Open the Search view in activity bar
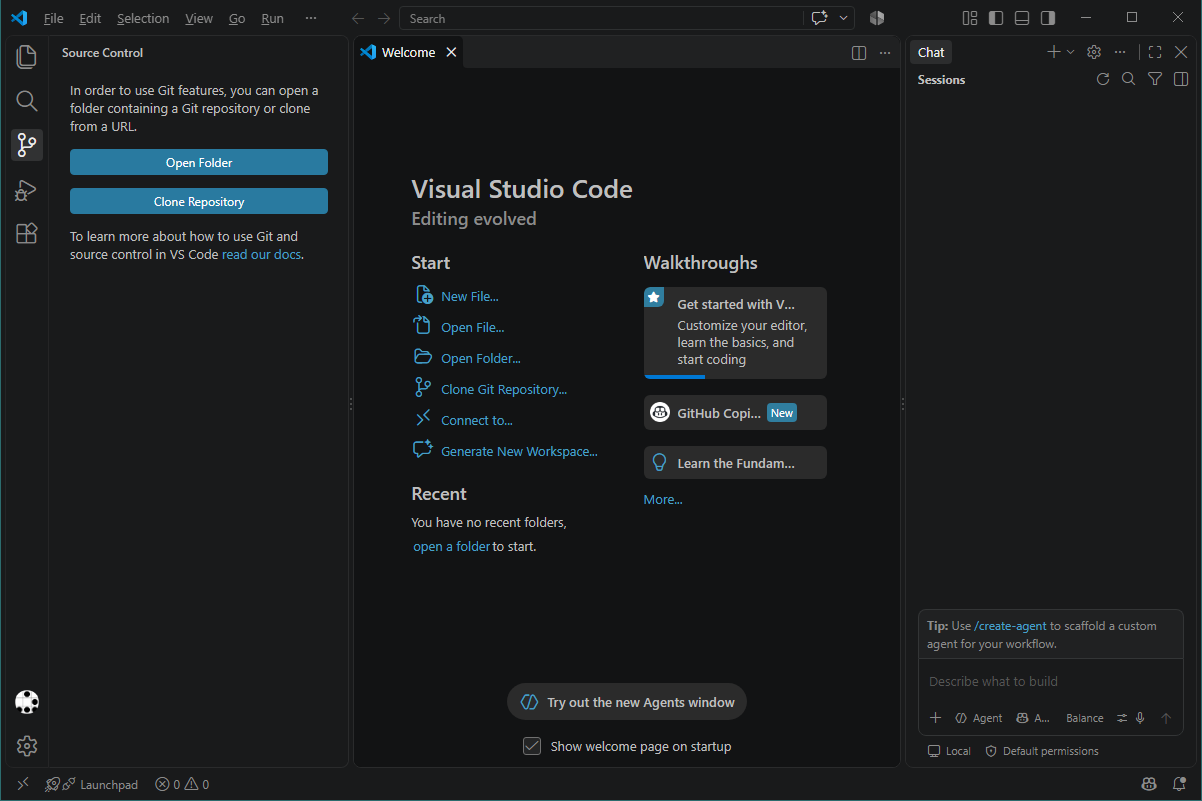 27,101
